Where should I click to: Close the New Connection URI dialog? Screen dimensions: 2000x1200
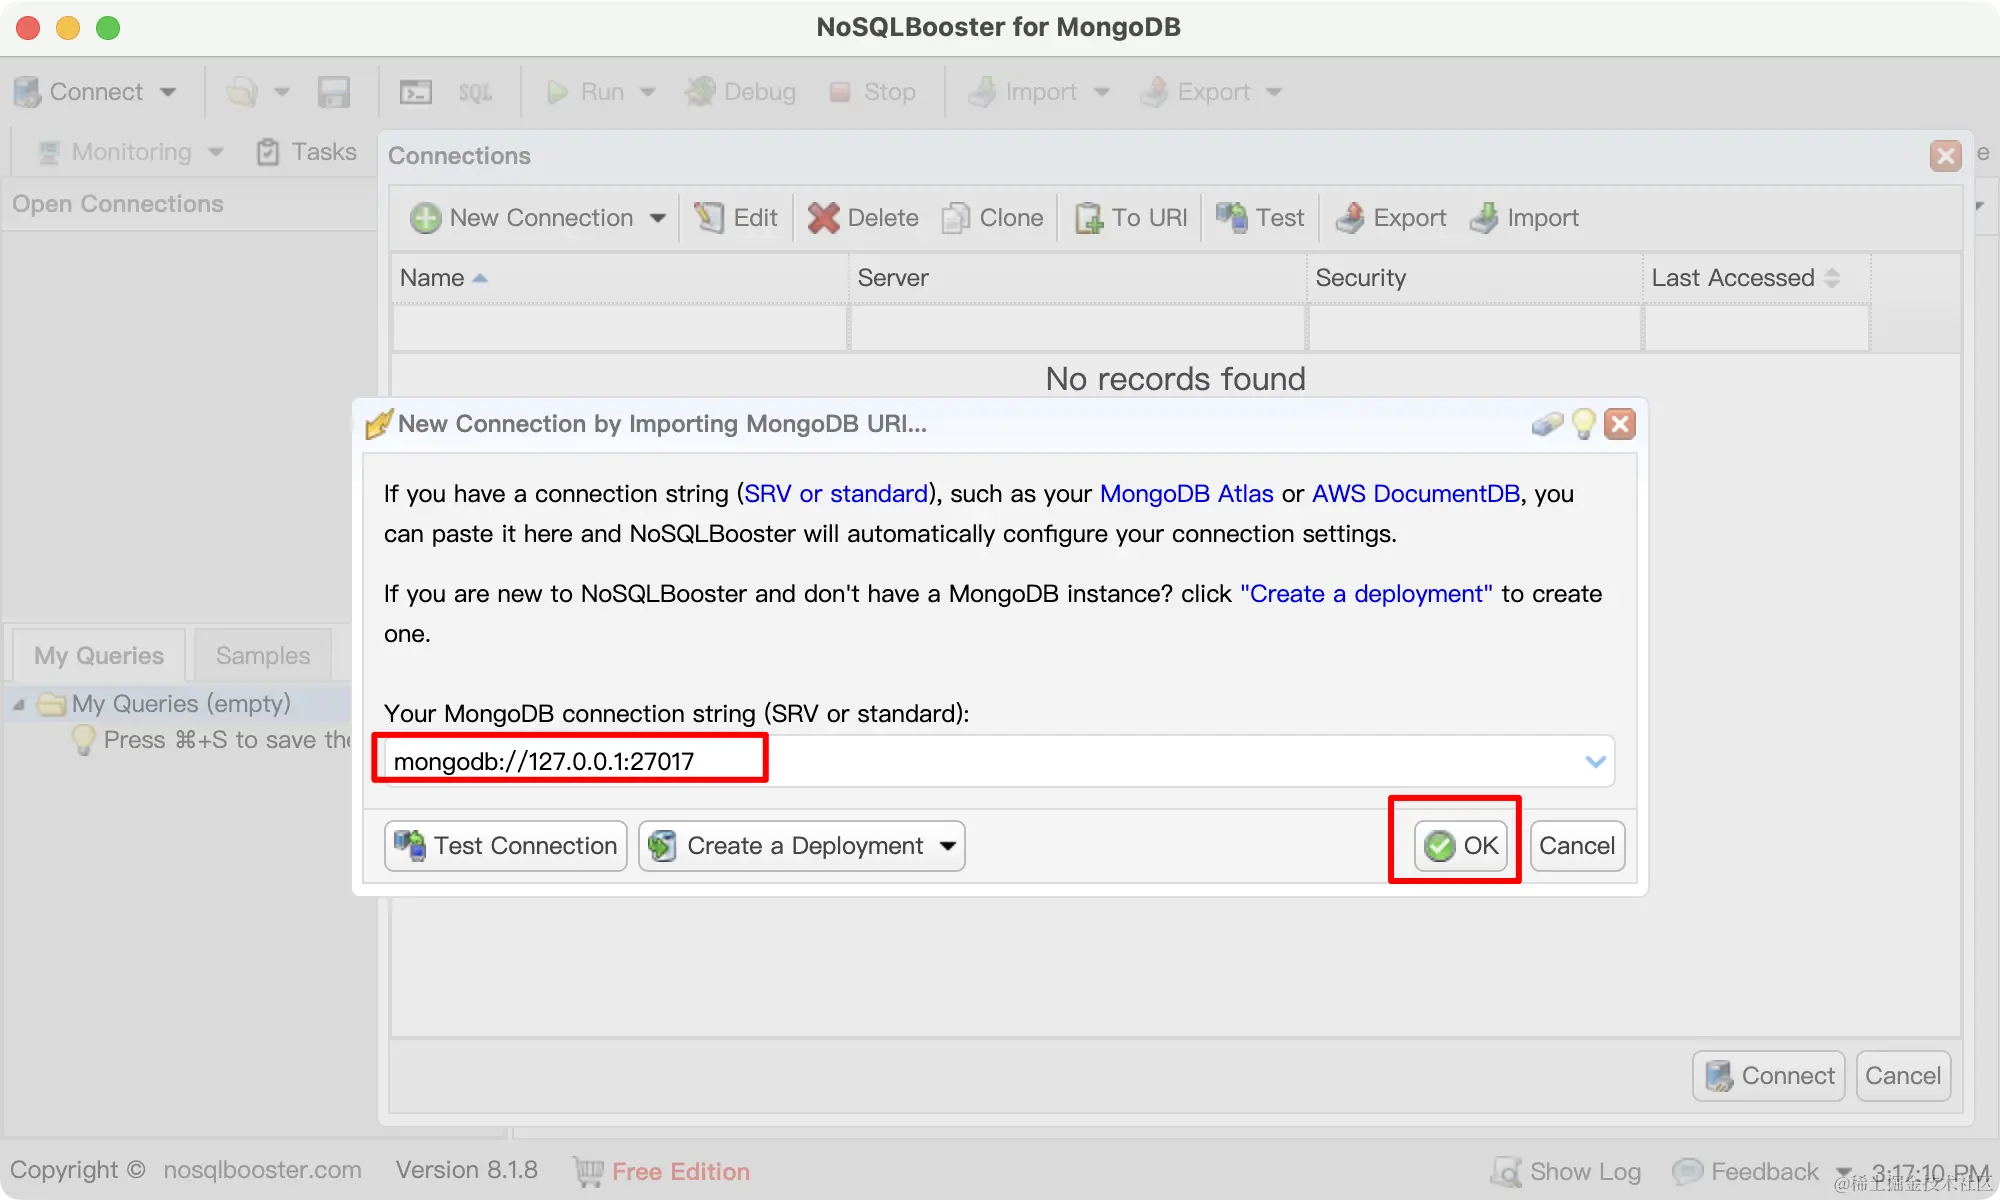pos(1620,424)
